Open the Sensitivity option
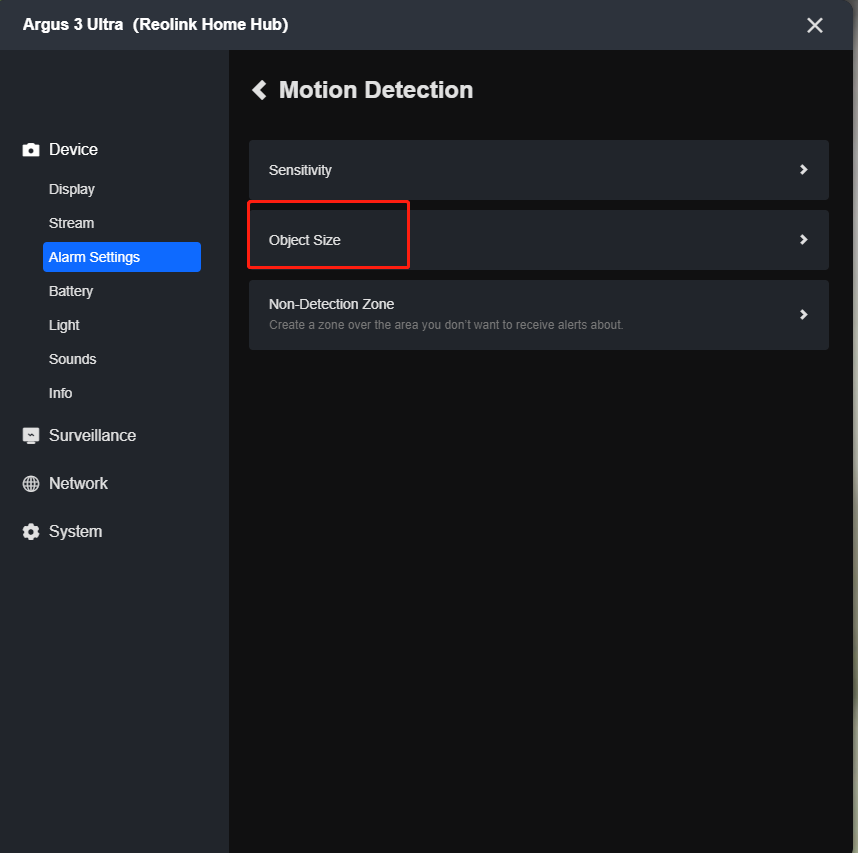 coord(538,170)
